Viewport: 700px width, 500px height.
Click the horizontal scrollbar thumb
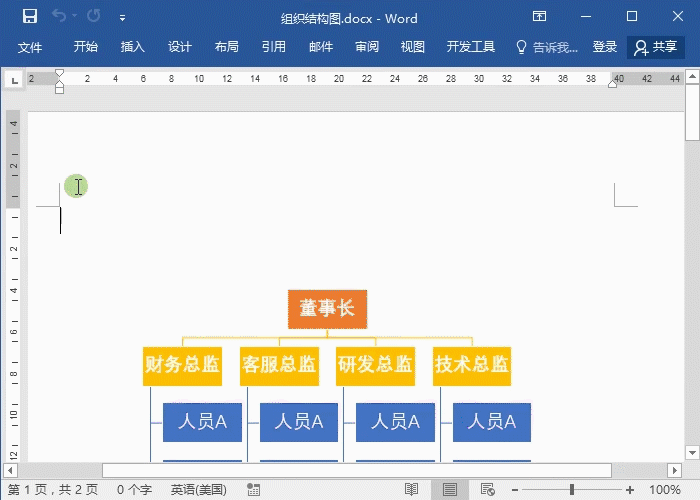(357, 470)
